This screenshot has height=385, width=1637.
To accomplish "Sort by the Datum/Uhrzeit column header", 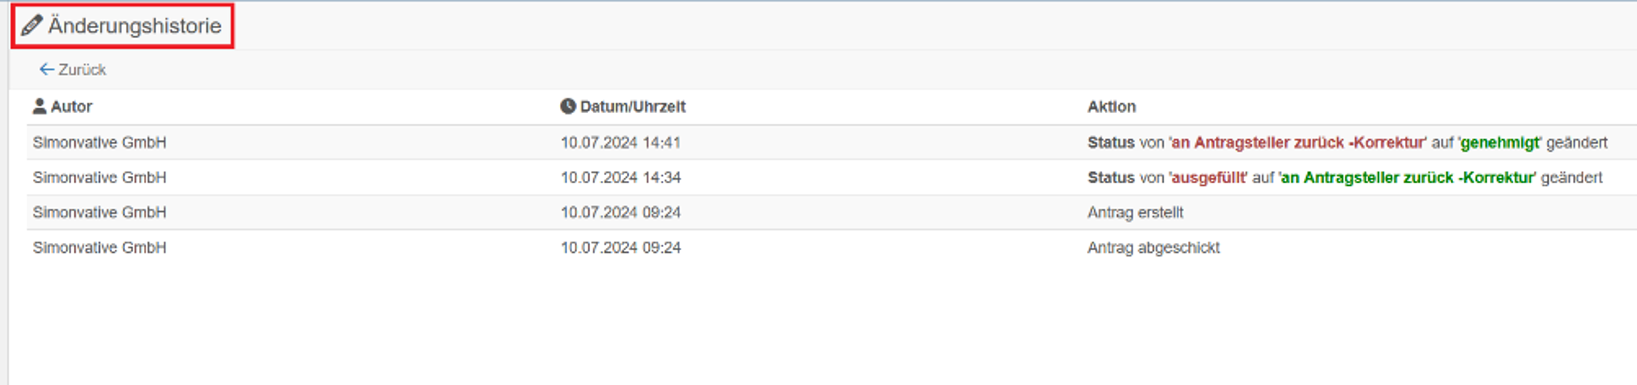I will (x=633, y=106).
